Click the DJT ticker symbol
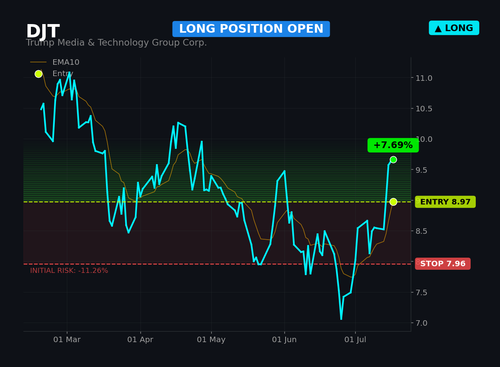 click(x=43, y=31)
